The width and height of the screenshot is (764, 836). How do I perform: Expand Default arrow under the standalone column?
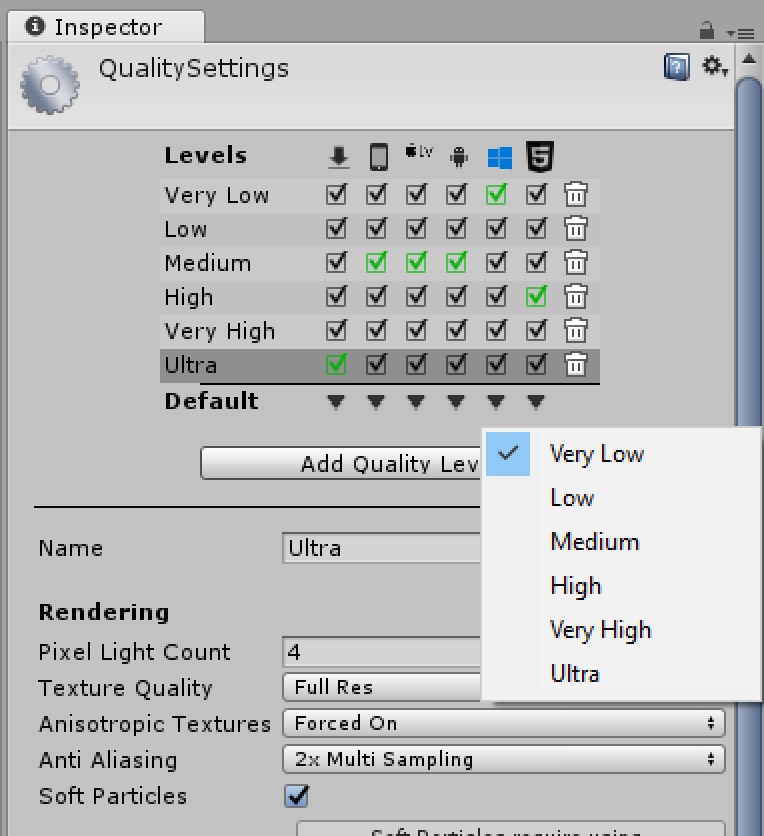[337, 402]
